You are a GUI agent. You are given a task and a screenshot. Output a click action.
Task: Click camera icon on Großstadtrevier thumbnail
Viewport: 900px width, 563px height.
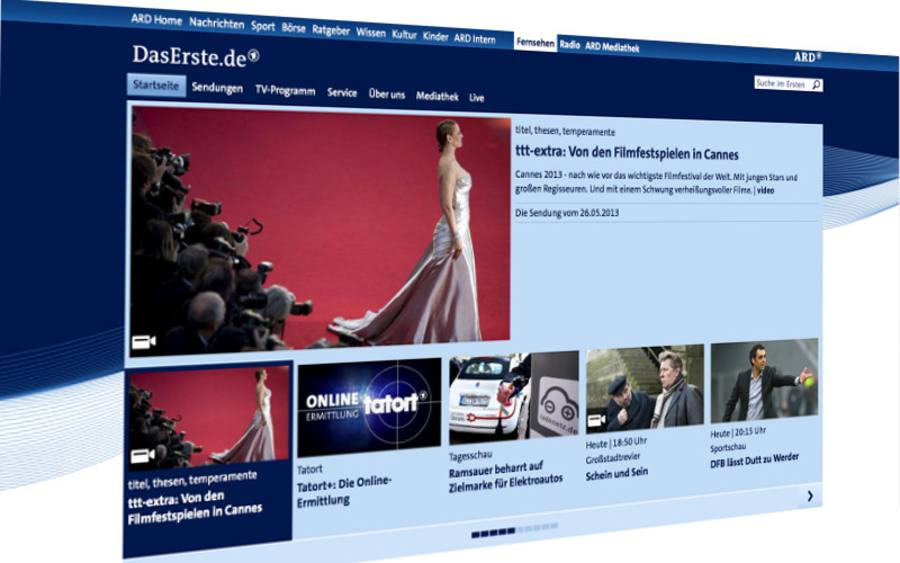coord(596,421)
